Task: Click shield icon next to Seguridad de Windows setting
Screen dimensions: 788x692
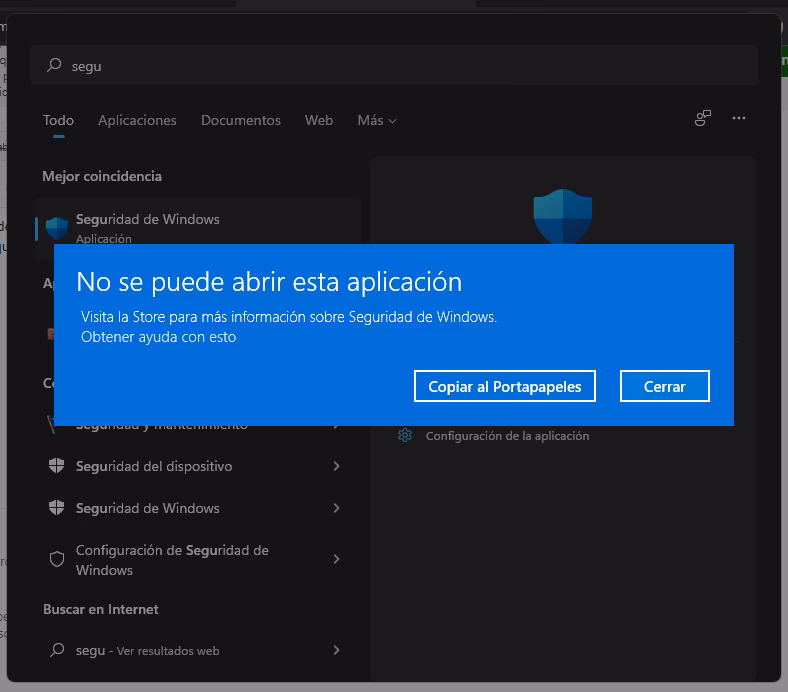Action: click(x=56, y=508)
